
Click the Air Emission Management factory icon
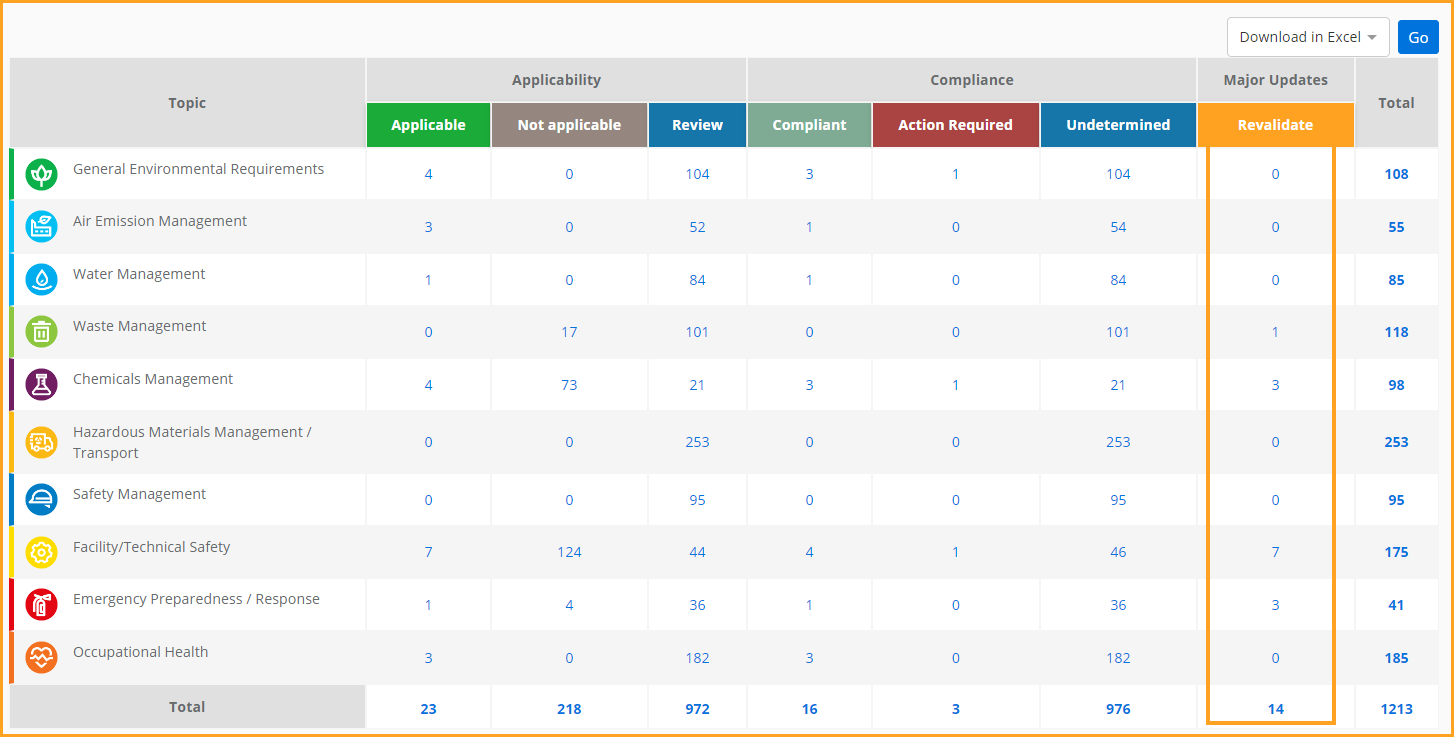[41, 227]
